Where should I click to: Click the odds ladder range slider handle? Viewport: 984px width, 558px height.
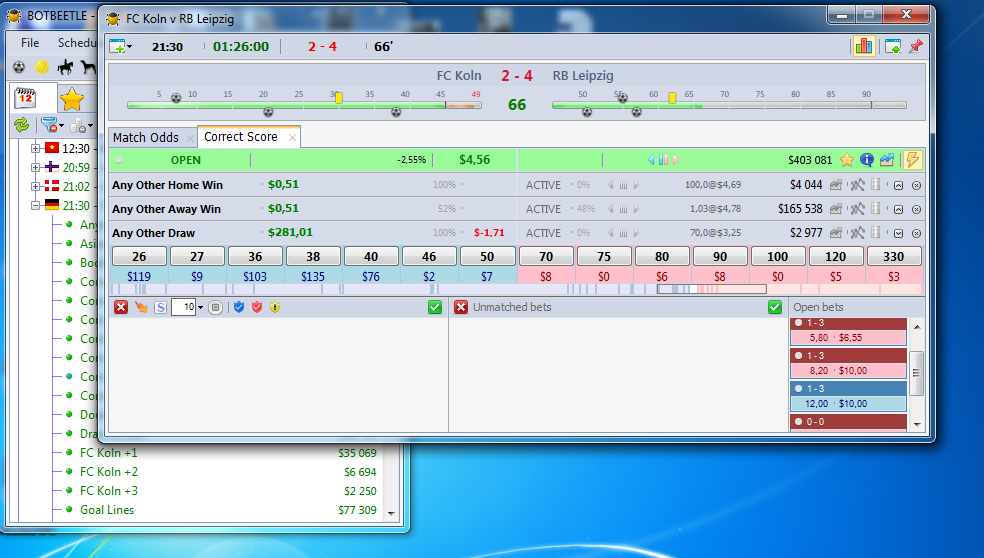click(x=712, y=289)
